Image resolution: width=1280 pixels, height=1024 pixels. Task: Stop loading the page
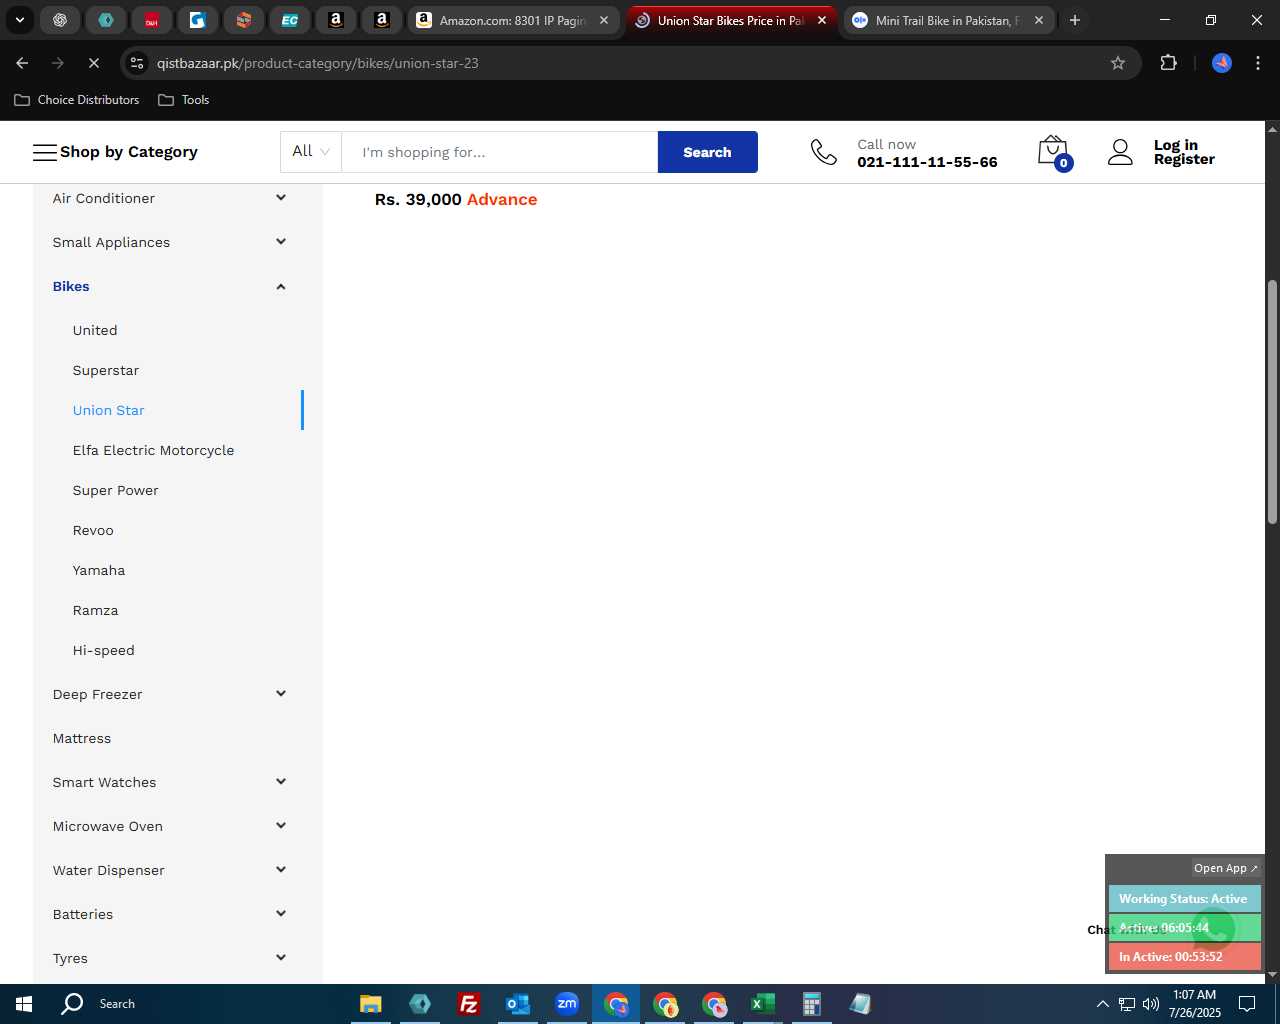point(93,63)
